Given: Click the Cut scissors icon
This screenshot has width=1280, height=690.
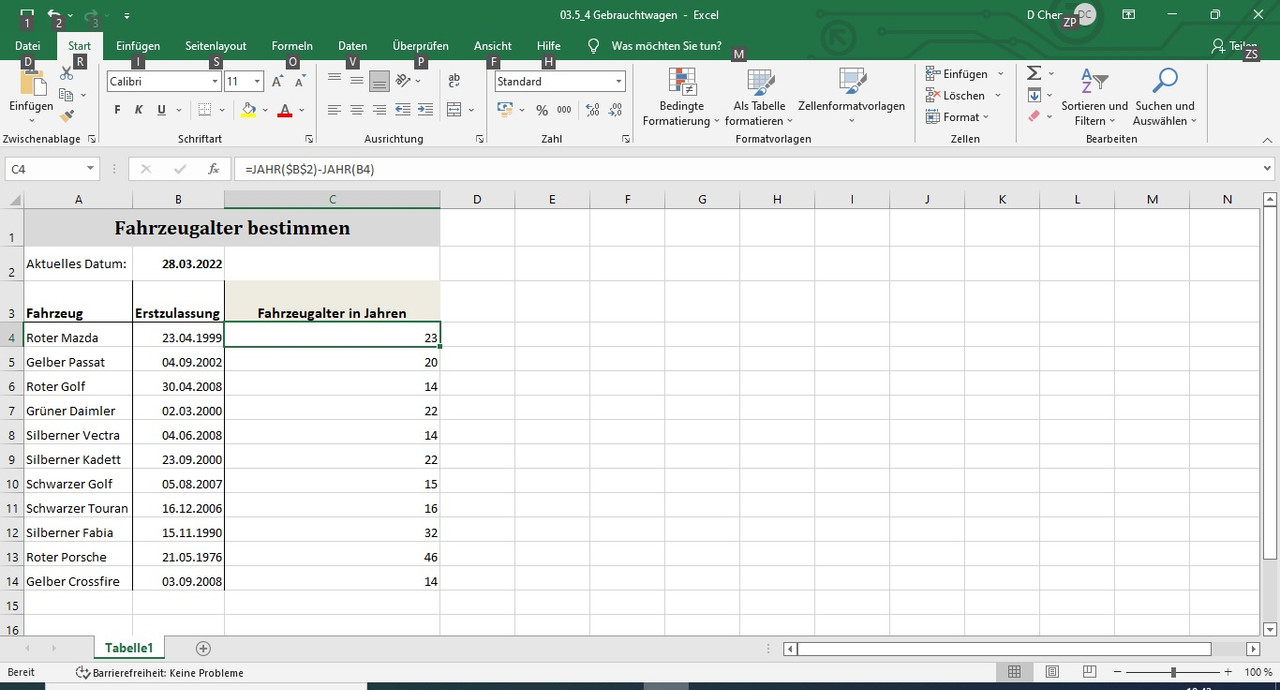Looking at the screenshot, I should [x=67, y=74].
